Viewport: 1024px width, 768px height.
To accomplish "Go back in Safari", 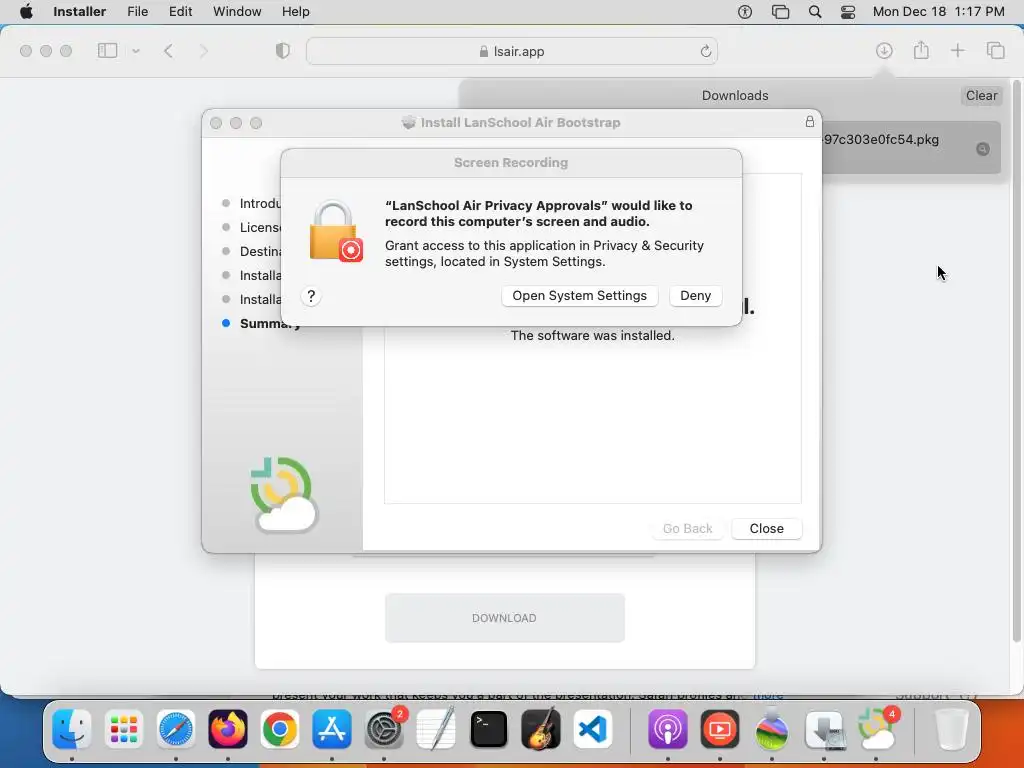I will [168, 51].
